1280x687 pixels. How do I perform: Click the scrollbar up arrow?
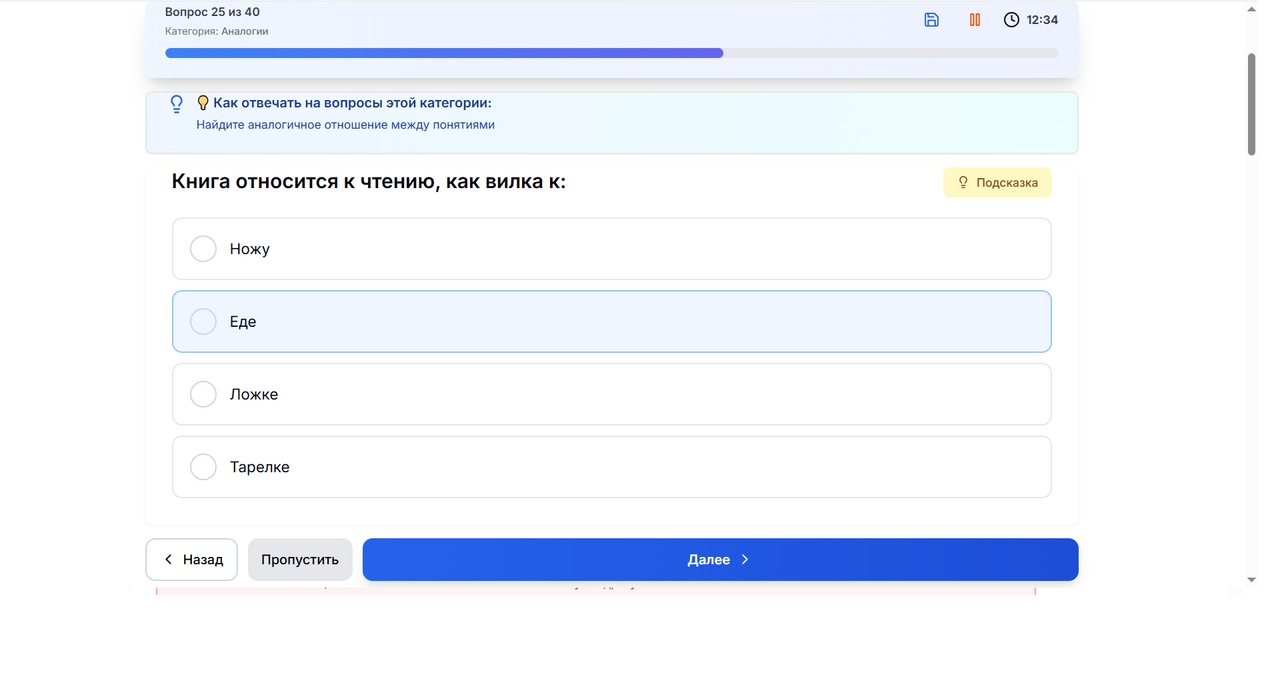click(x=1251, y=8)
